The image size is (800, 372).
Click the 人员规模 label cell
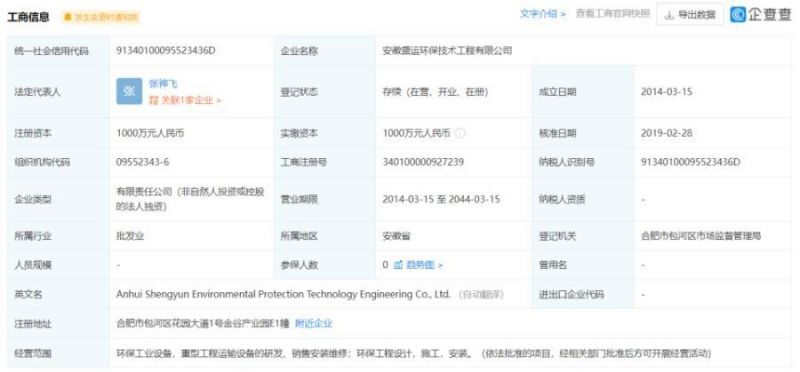(58, 265)
